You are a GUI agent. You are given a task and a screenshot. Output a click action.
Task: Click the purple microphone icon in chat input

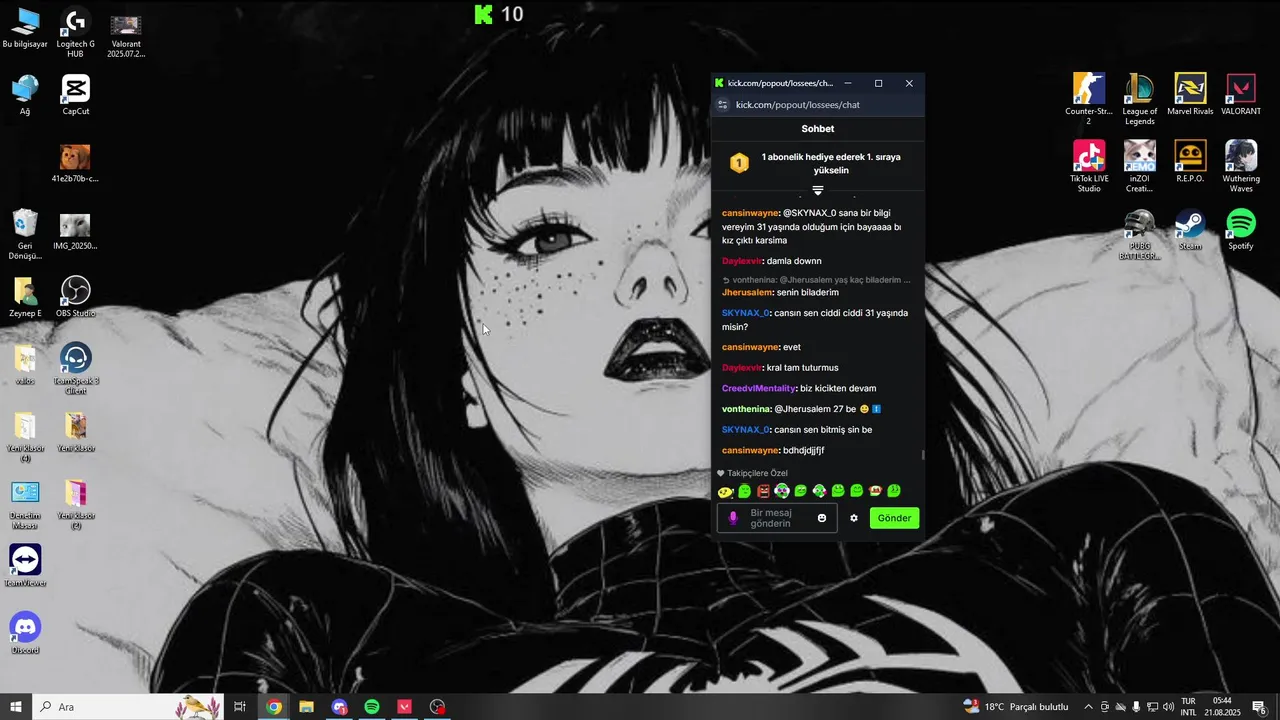[733, 518]
